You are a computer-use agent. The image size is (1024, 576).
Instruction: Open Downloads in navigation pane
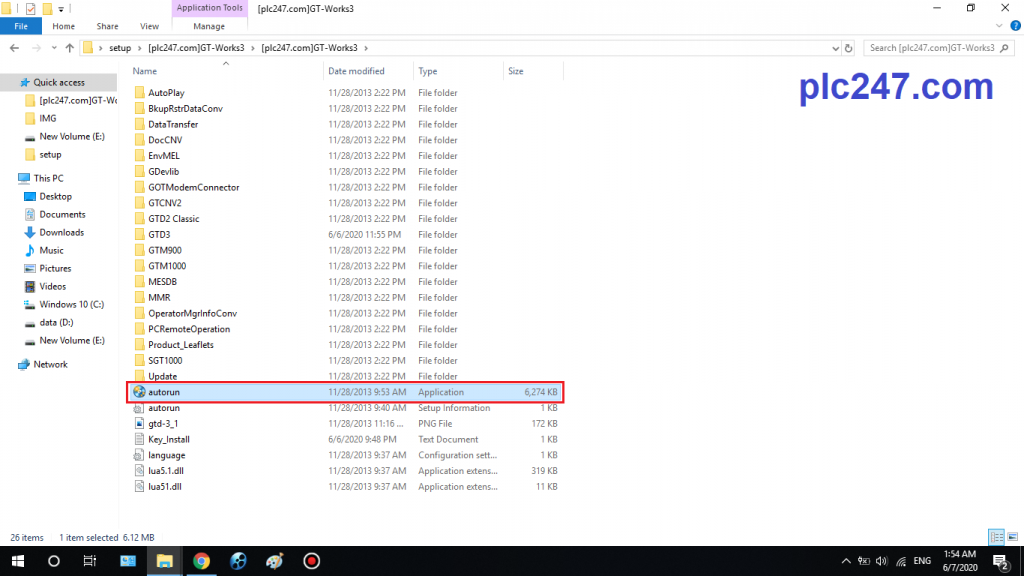pyautogui.click(x=61, y=232)
